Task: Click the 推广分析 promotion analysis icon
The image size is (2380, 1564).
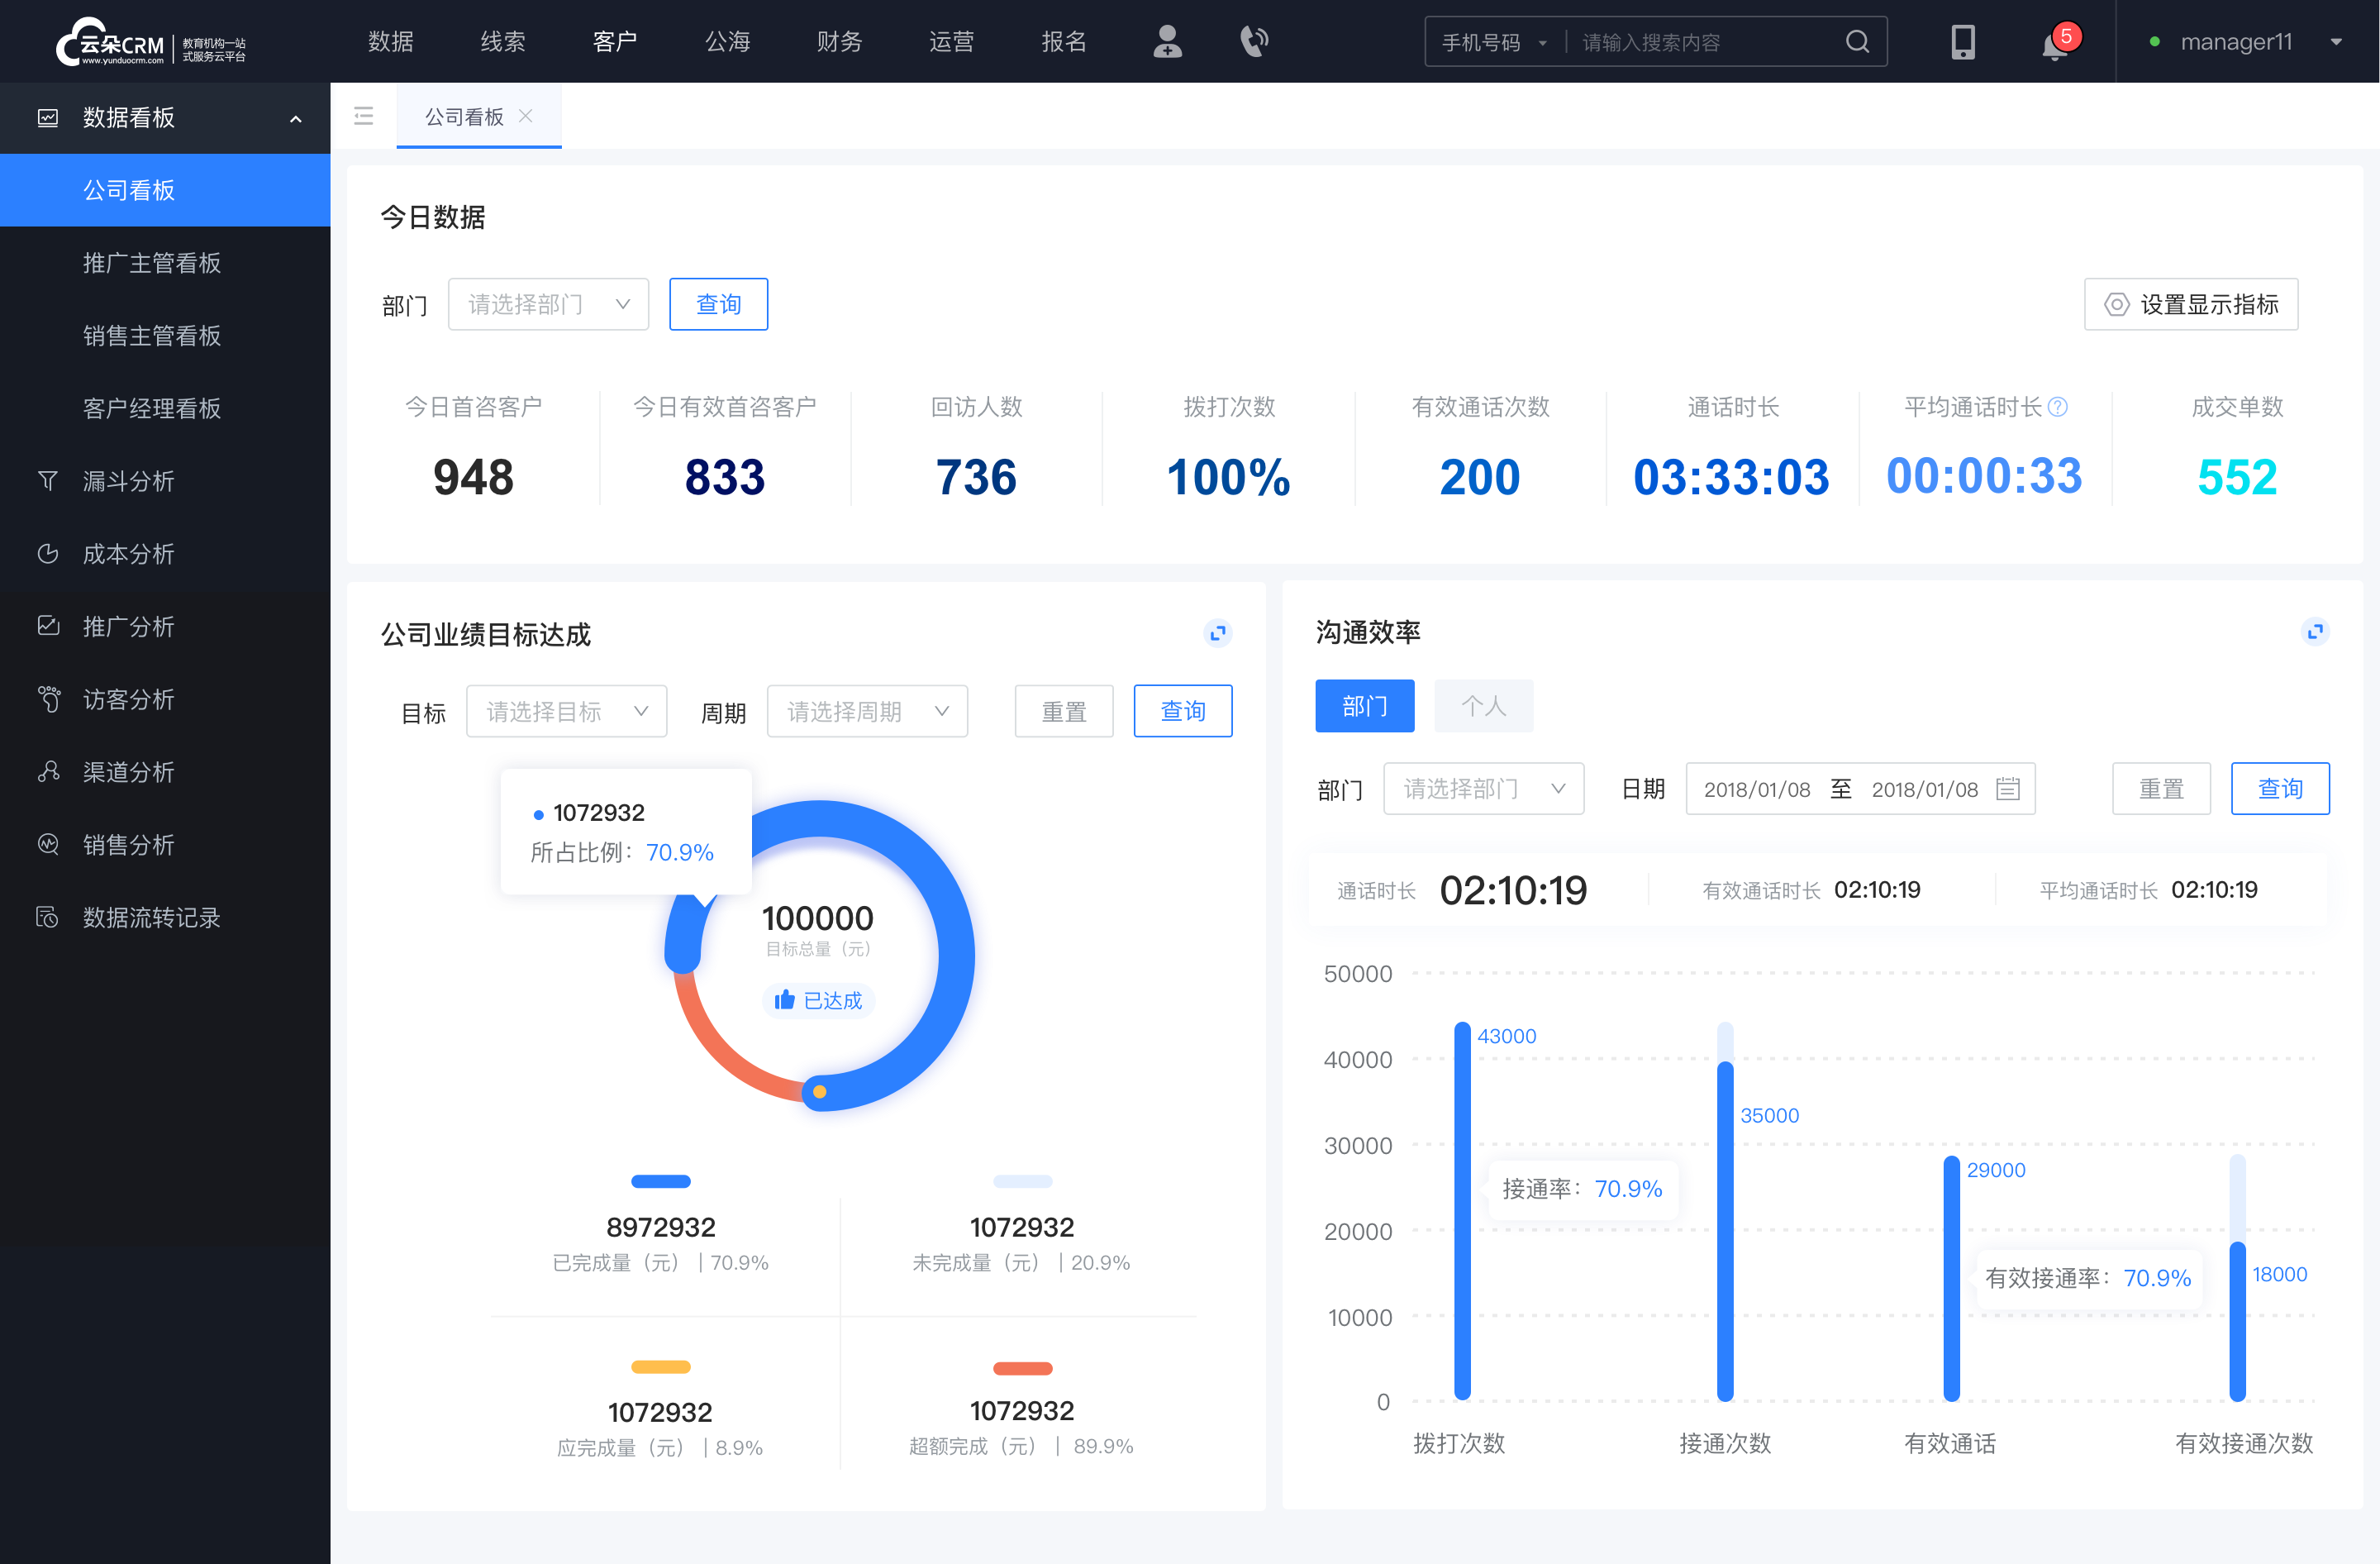Action: tap(47, 625)
